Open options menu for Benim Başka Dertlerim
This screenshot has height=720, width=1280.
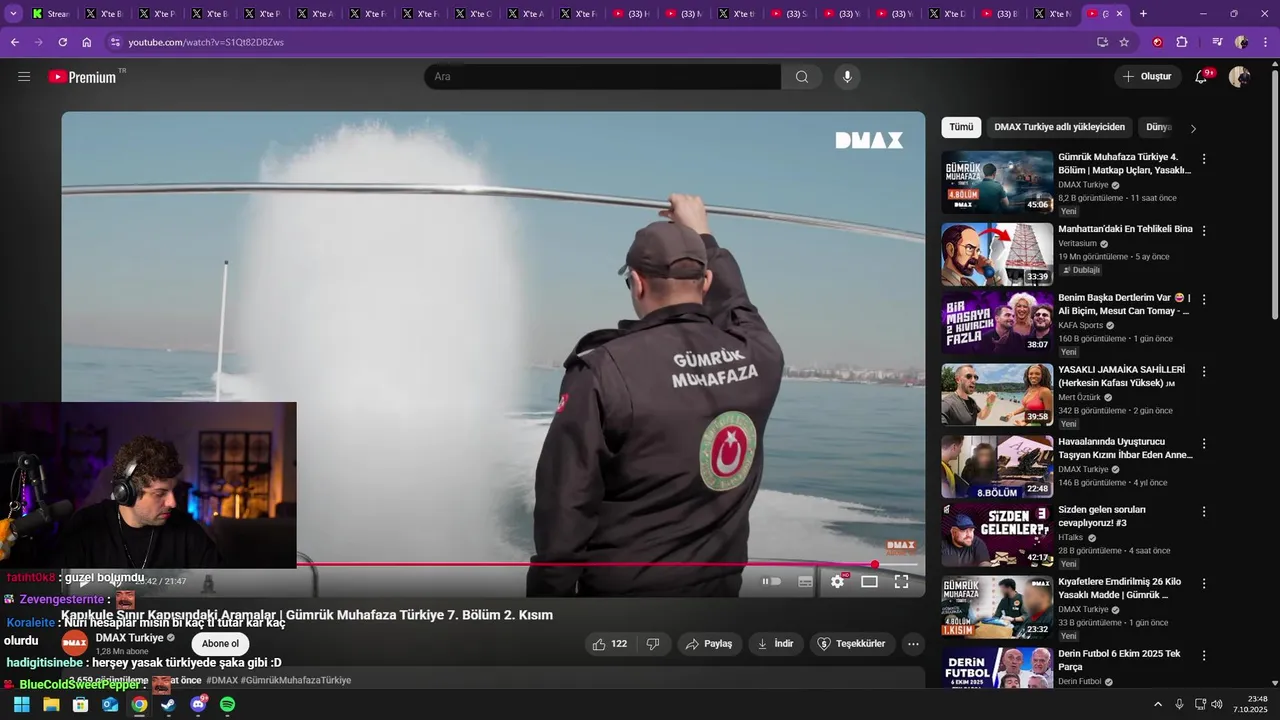[x=1204, y=299]
